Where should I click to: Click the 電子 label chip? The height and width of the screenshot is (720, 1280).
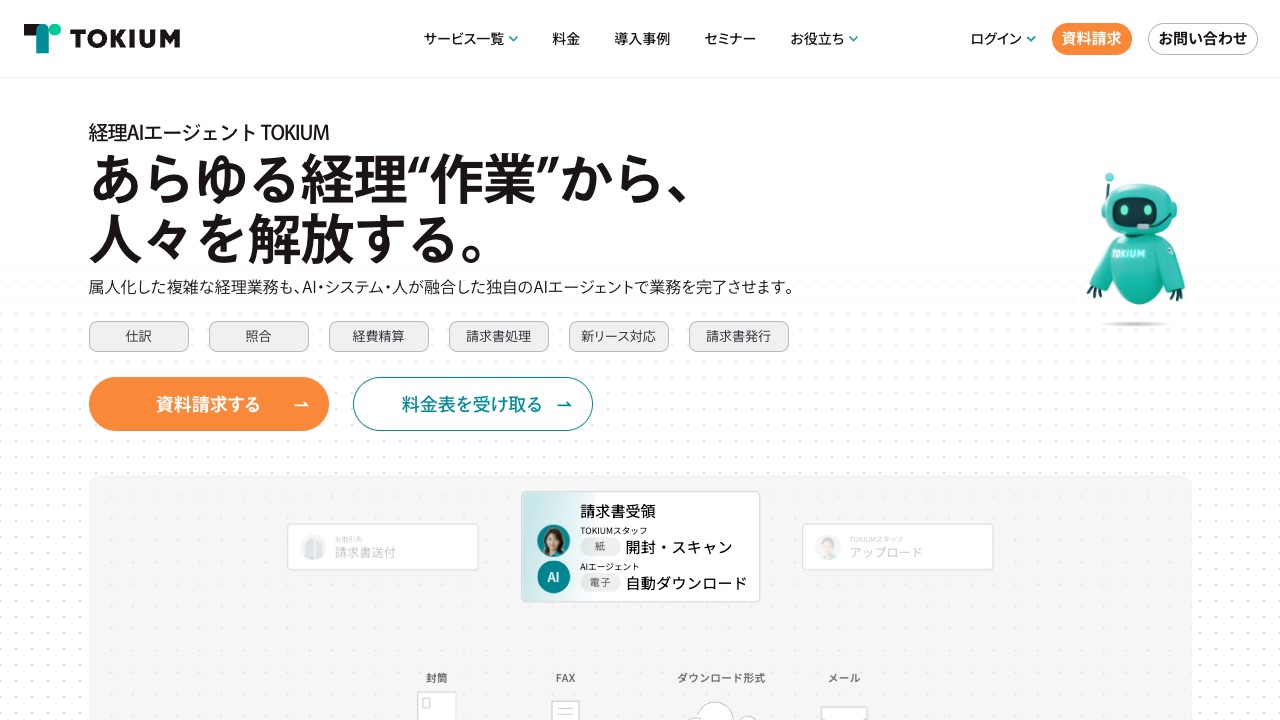click(x=600, y=583)
